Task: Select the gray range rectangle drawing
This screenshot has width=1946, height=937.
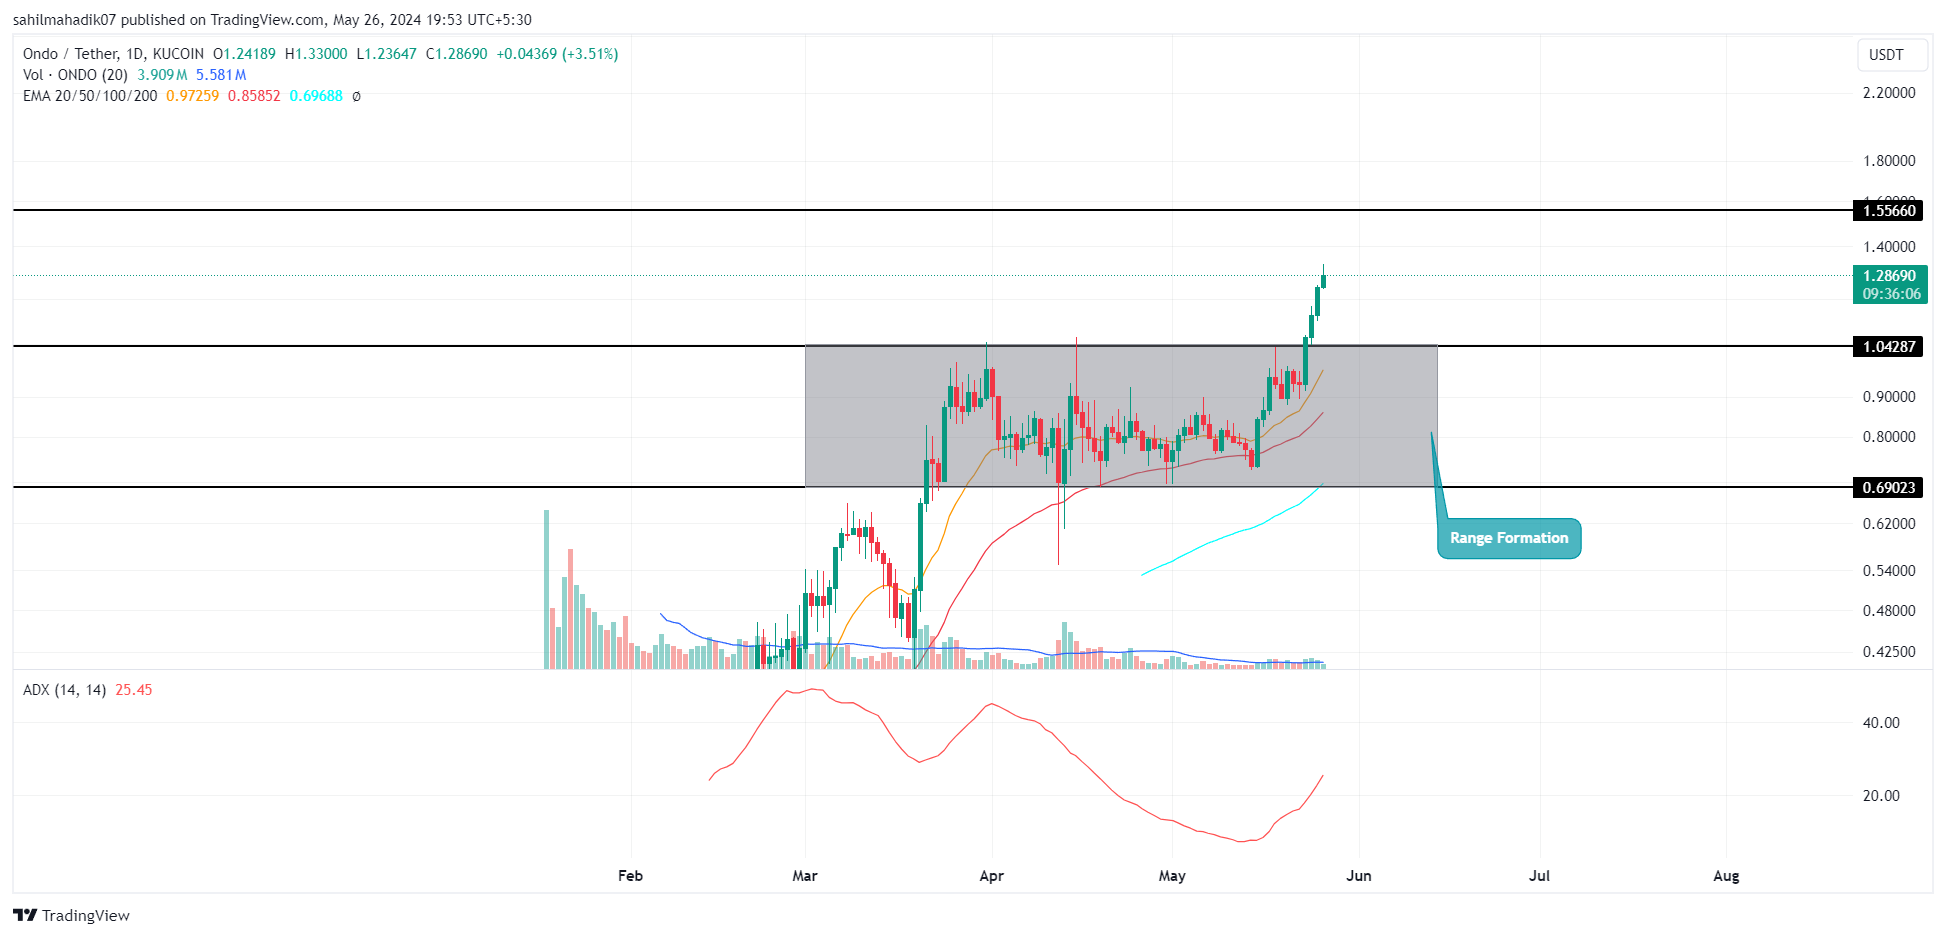Action: [1121, 416]
